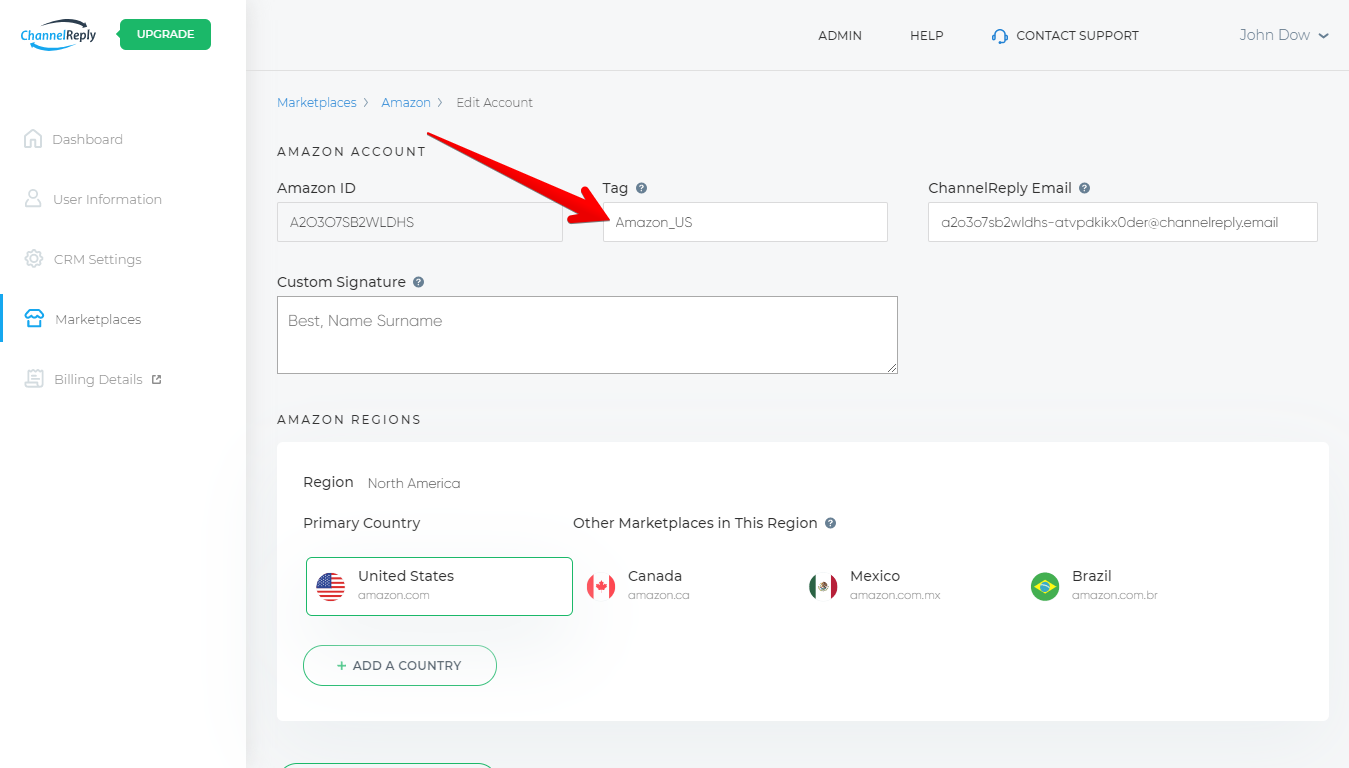Click the green UPGRADE button
1349x768 pixels.
165,34
